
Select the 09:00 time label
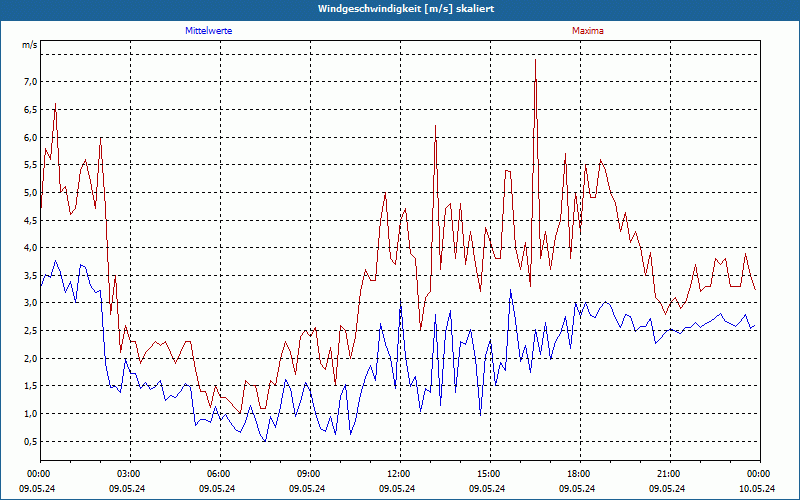click(307, 474)
